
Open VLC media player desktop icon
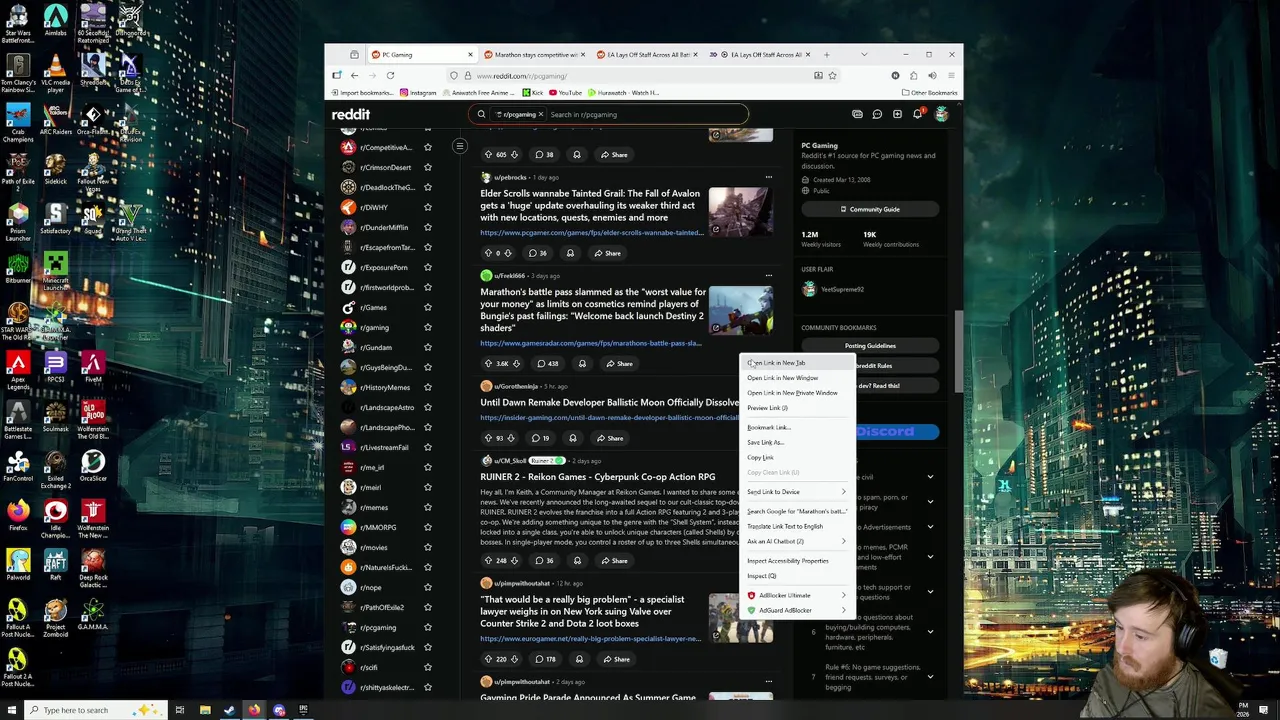point(55,70)
